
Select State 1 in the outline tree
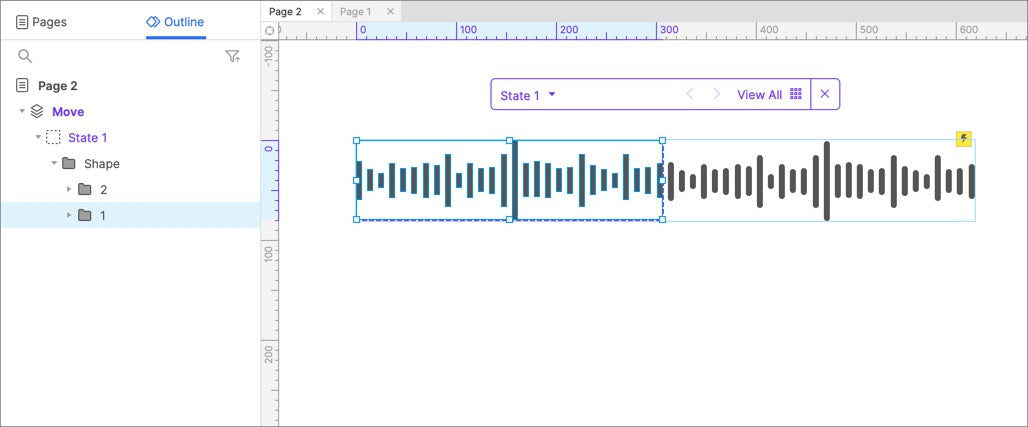click(x=87, y=138)
